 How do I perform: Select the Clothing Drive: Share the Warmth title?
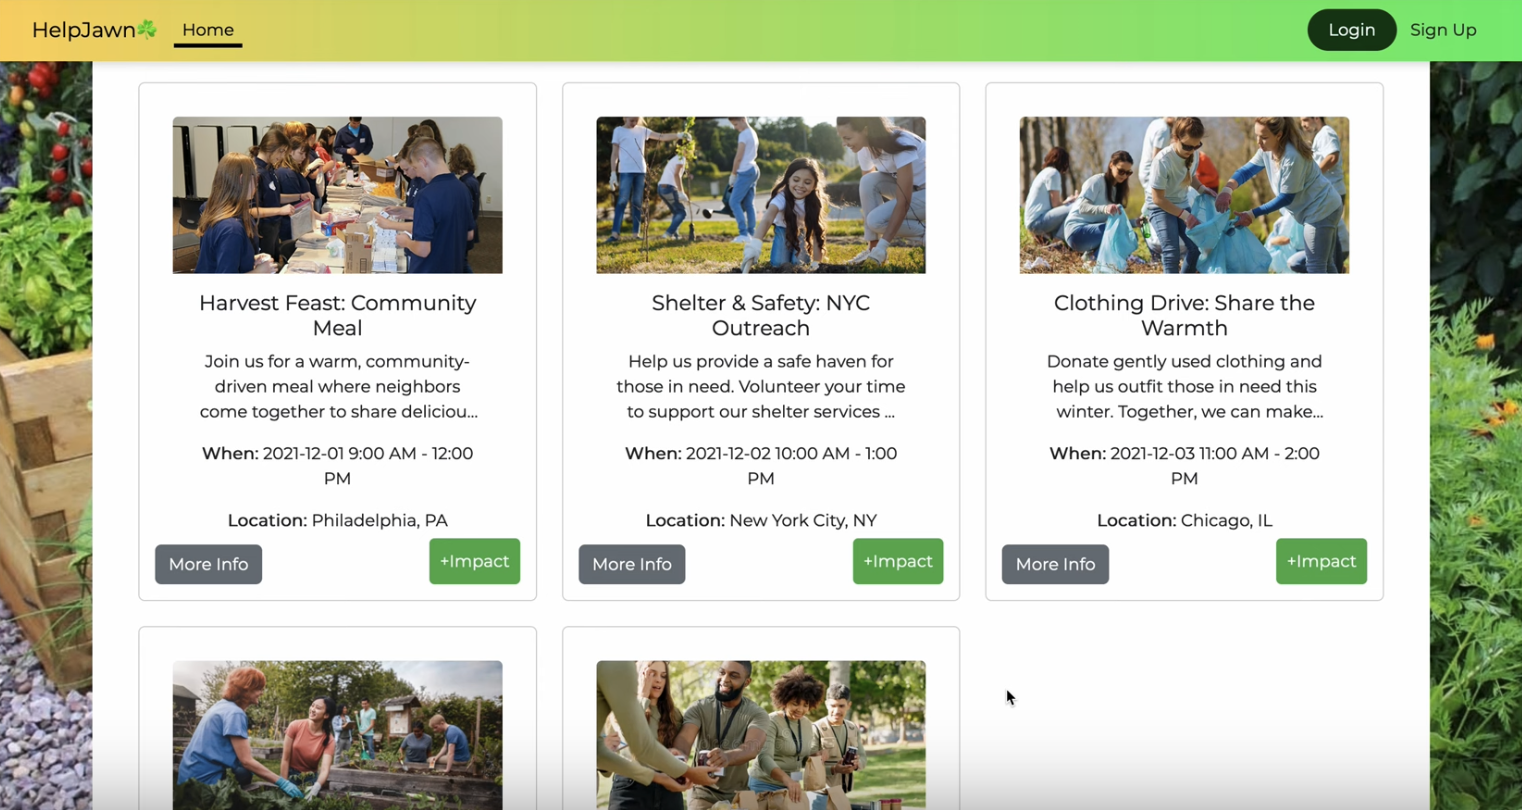click(1184, 315)
